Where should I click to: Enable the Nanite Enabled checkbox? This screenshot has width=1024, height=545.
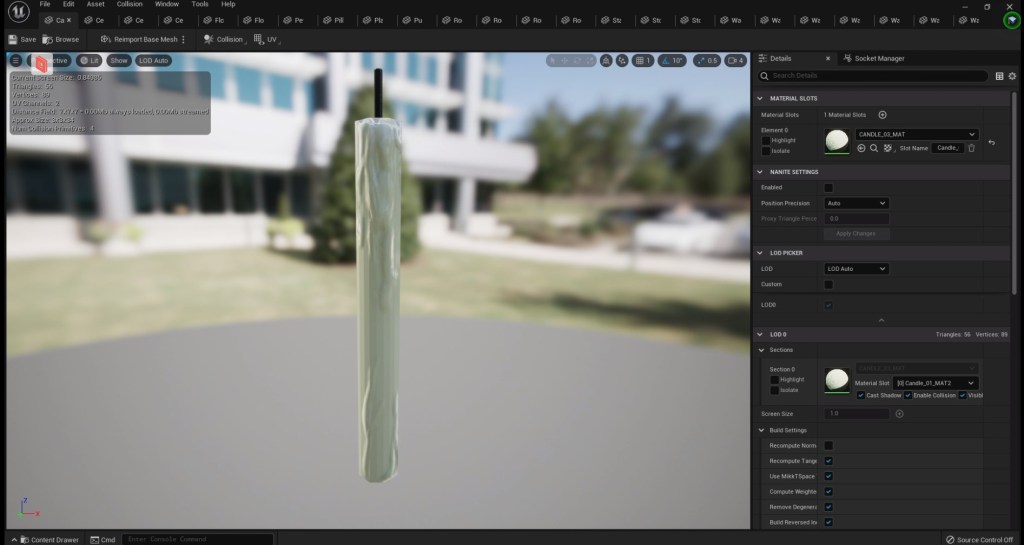(828, 187)
